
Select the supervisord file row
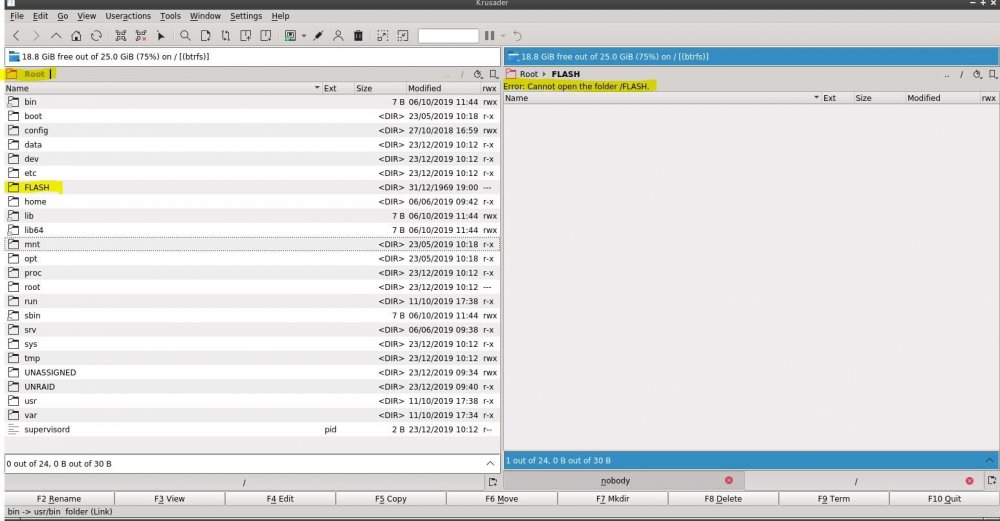[x=252, y=429]
